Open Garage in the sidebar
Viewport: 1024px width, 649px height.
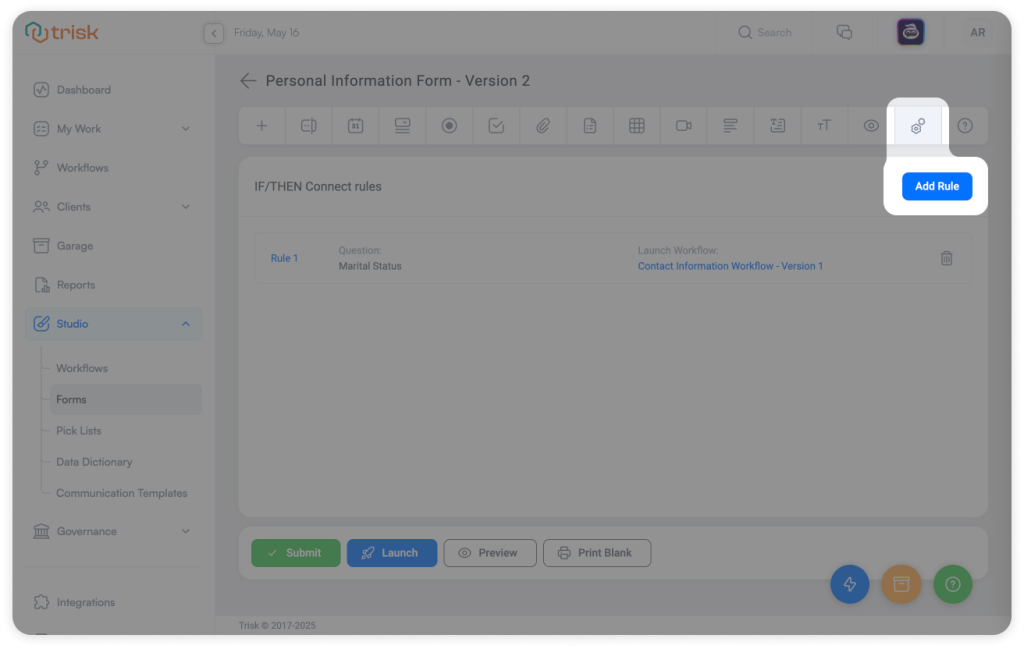point(113,246)
